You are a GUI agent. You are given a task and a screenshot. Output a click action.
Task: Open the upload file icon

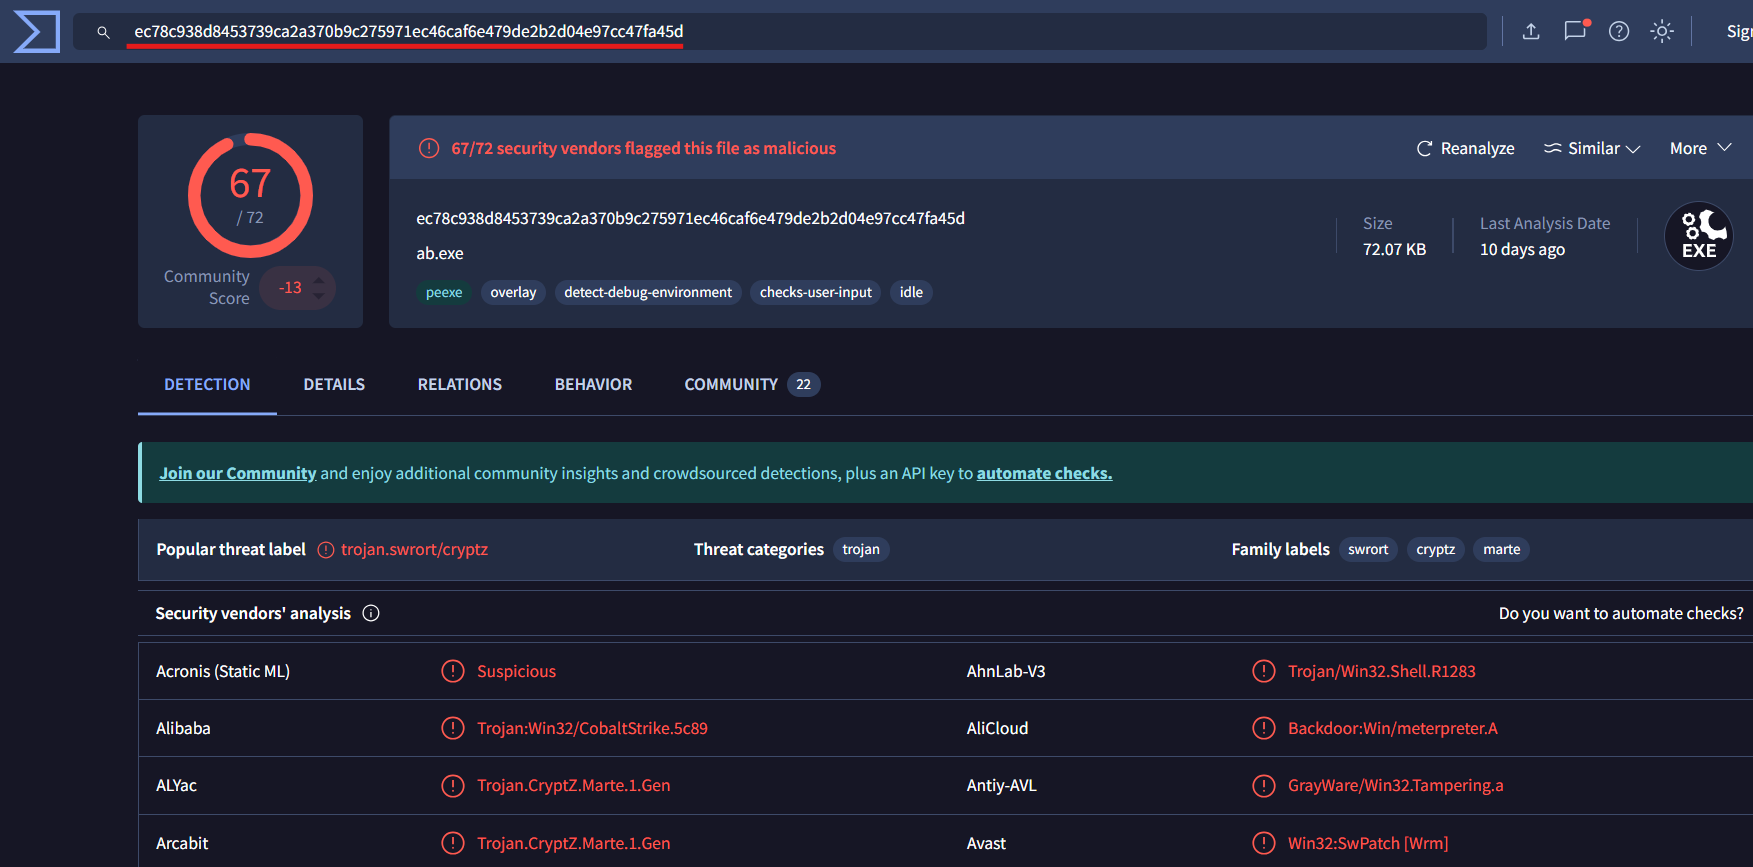(x=1531, y=31)
